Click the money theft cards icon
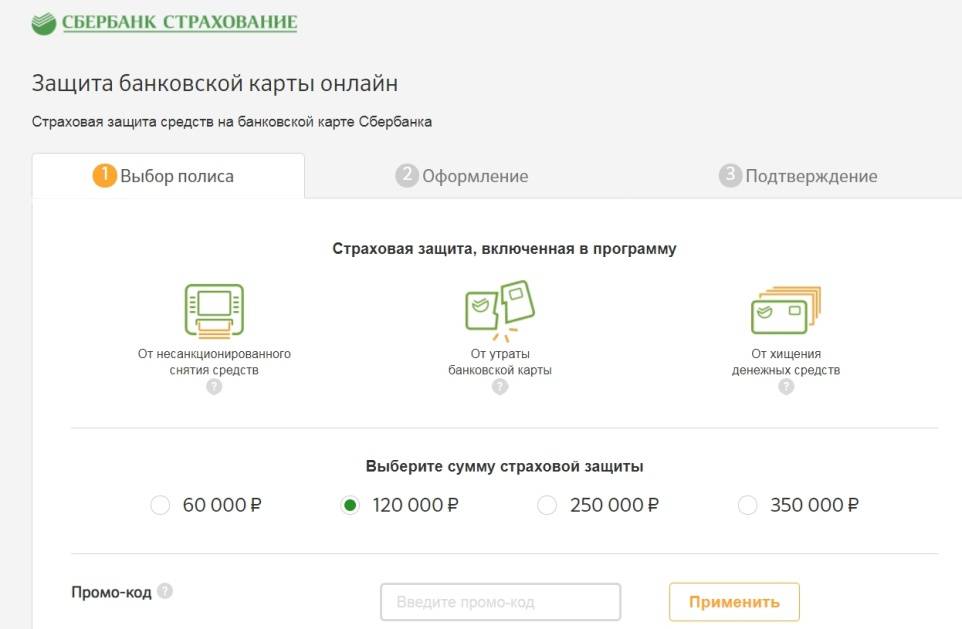 point(785,310)
